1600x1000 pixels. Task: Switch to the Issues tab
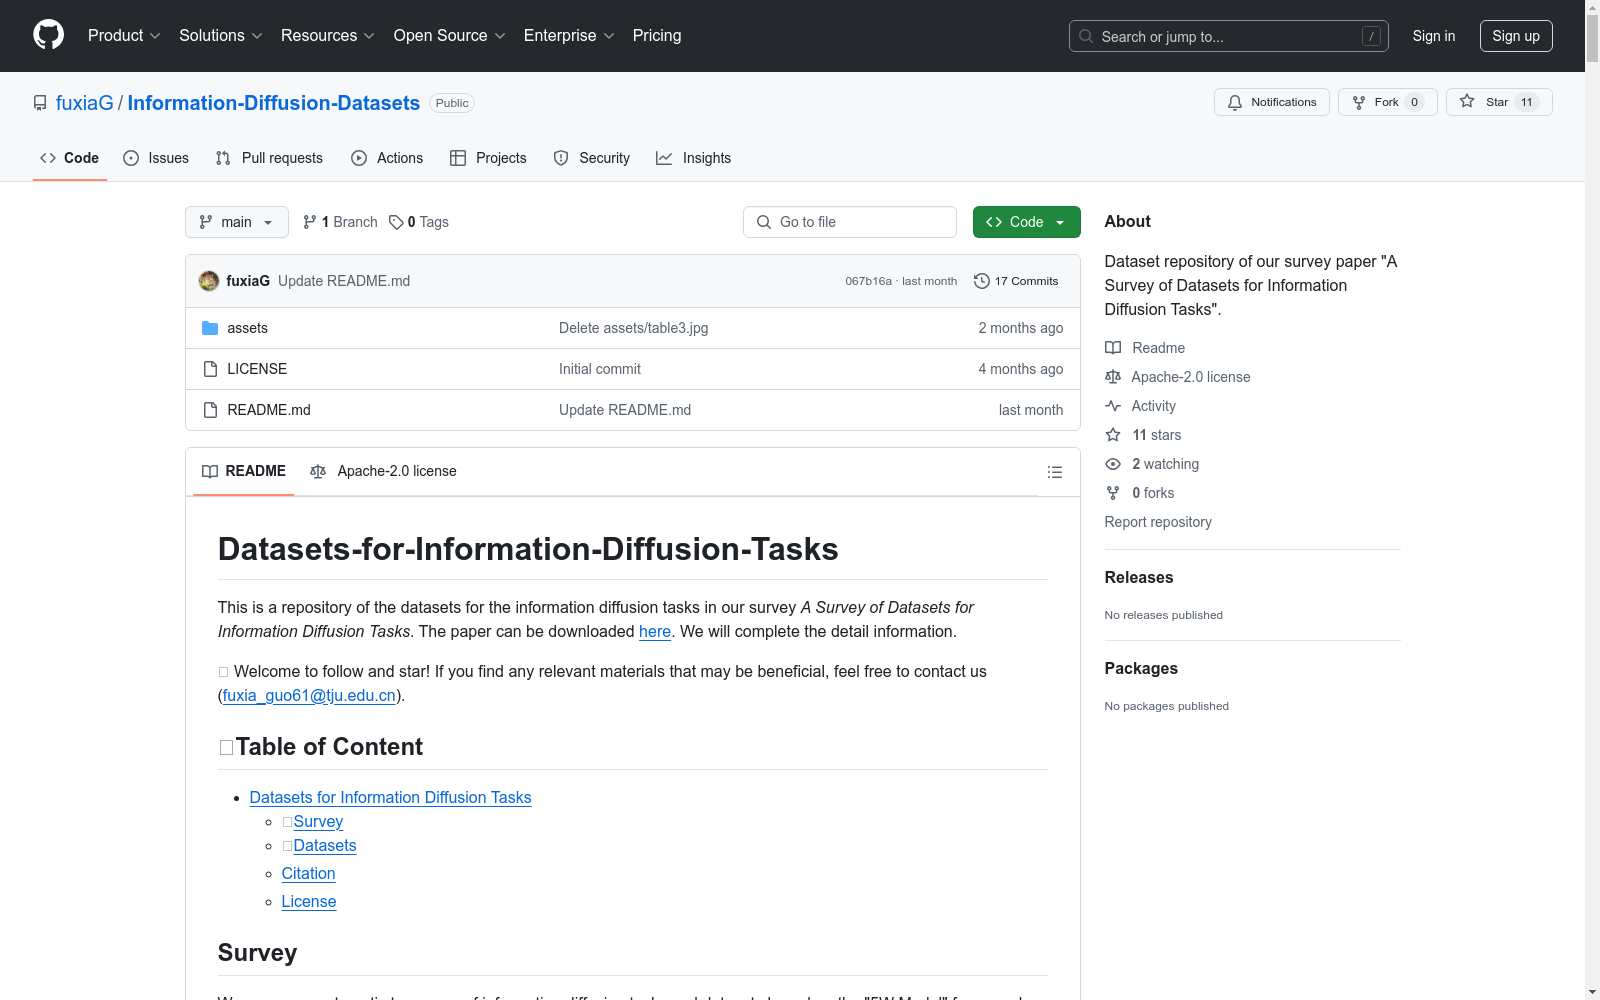point(156,158)
